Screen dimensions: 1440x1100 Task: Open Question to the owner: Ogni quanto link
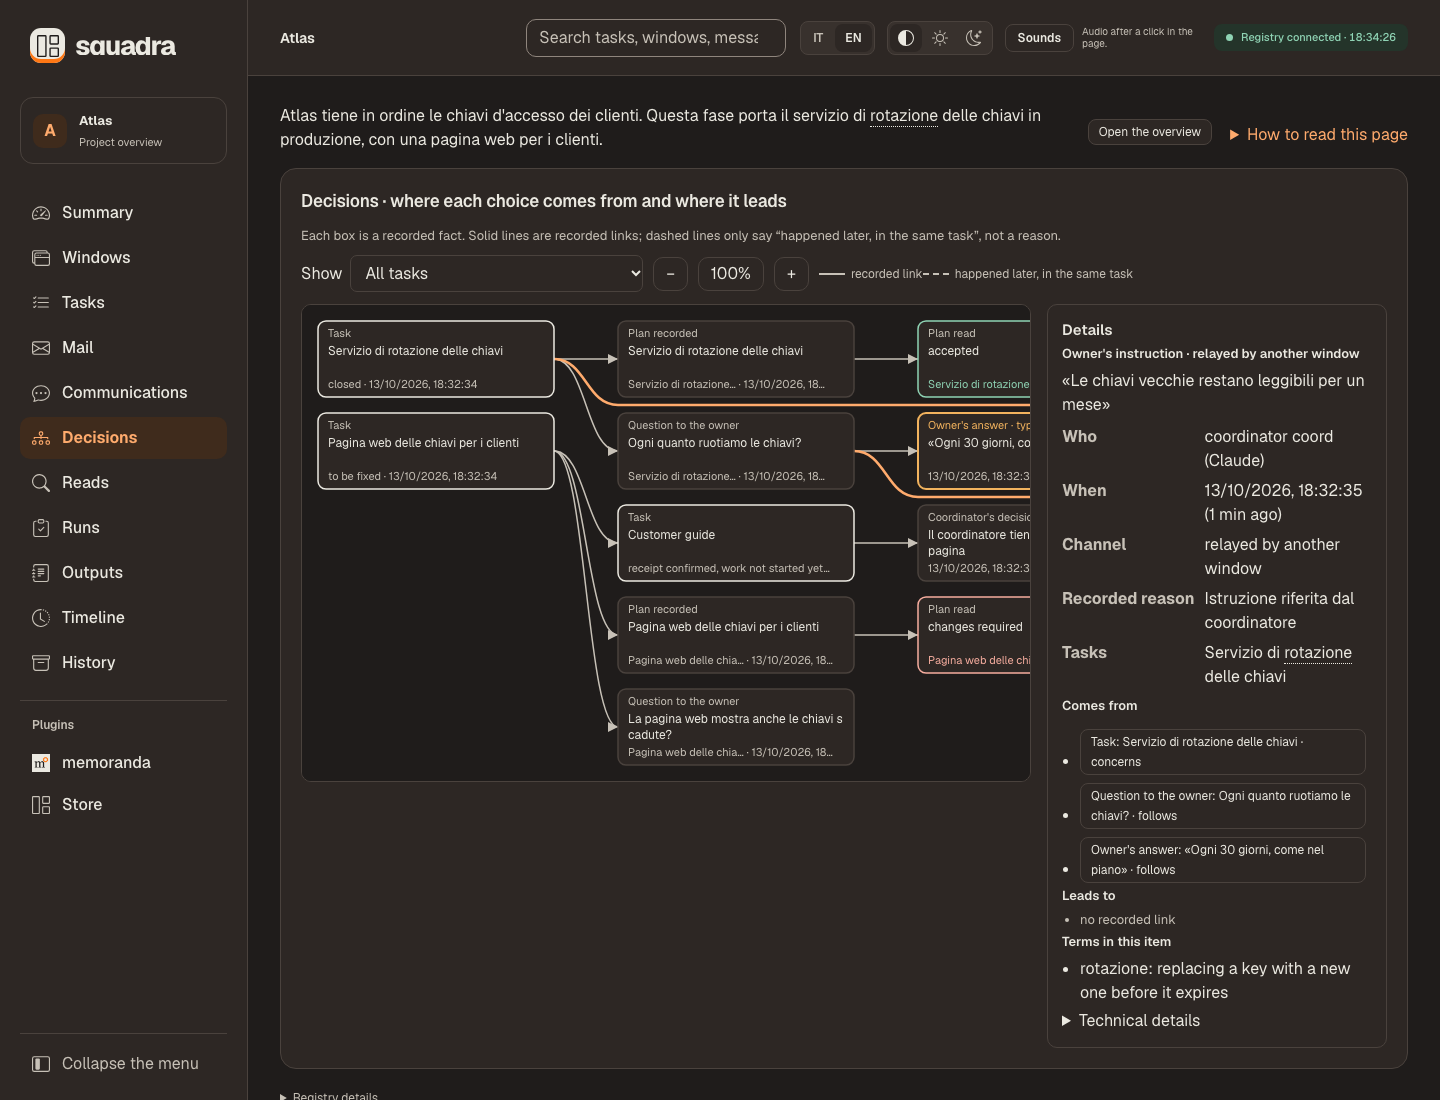(1223, 806)
